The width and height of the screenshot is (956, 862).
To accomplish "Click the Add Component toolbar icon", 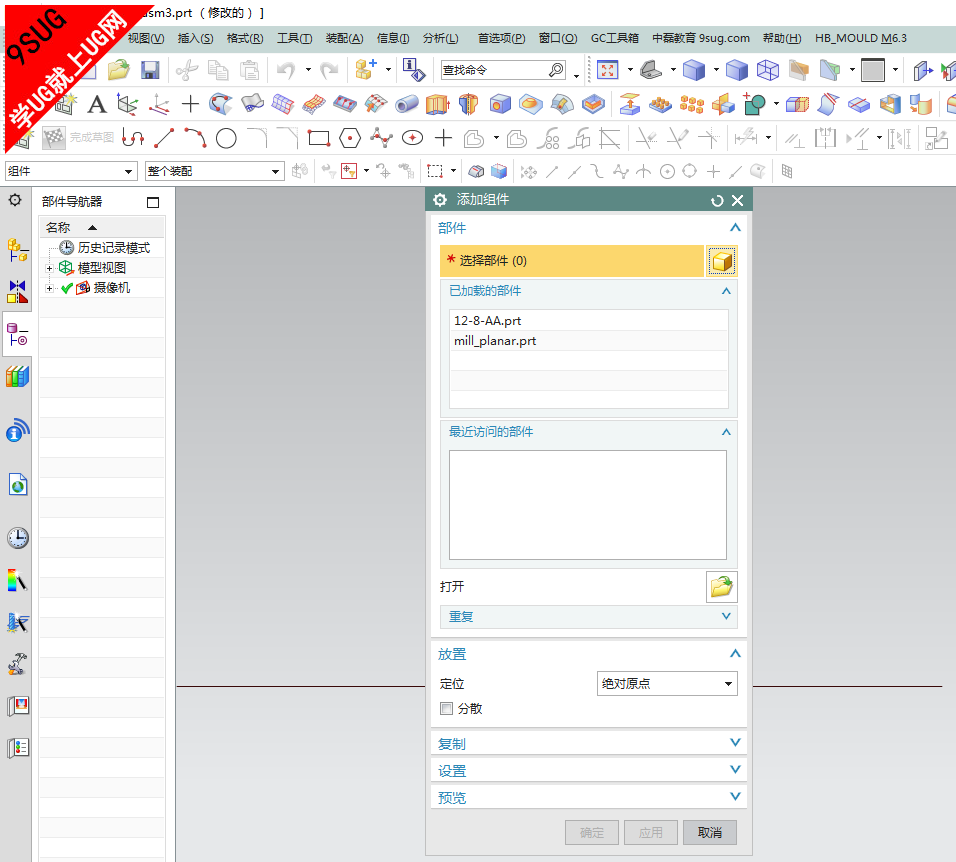I will pyautogui.click(x=366, y=69).
